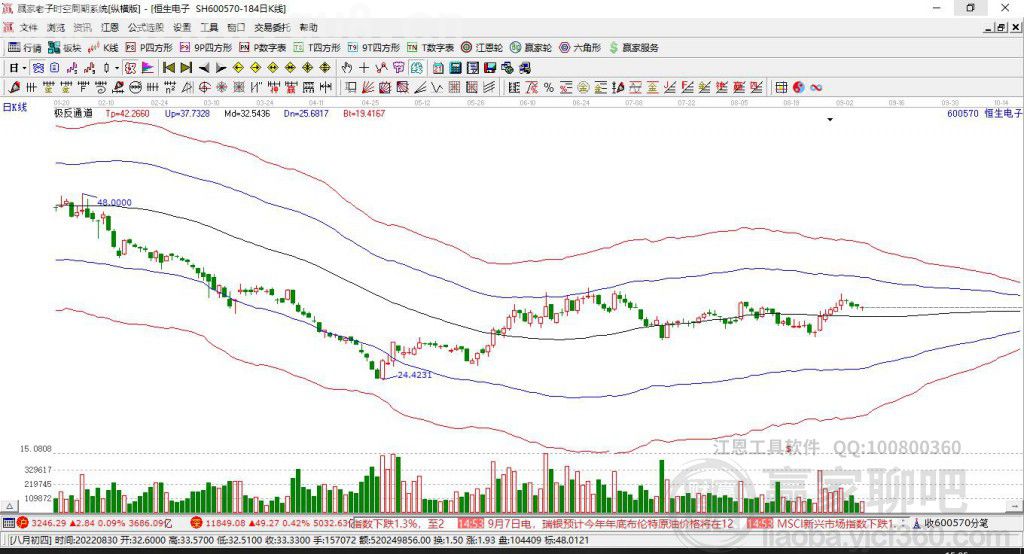Open the T四方形 tool
Image resolution: width=1024 pixels, height=554 pixels.
coord(317,48)
